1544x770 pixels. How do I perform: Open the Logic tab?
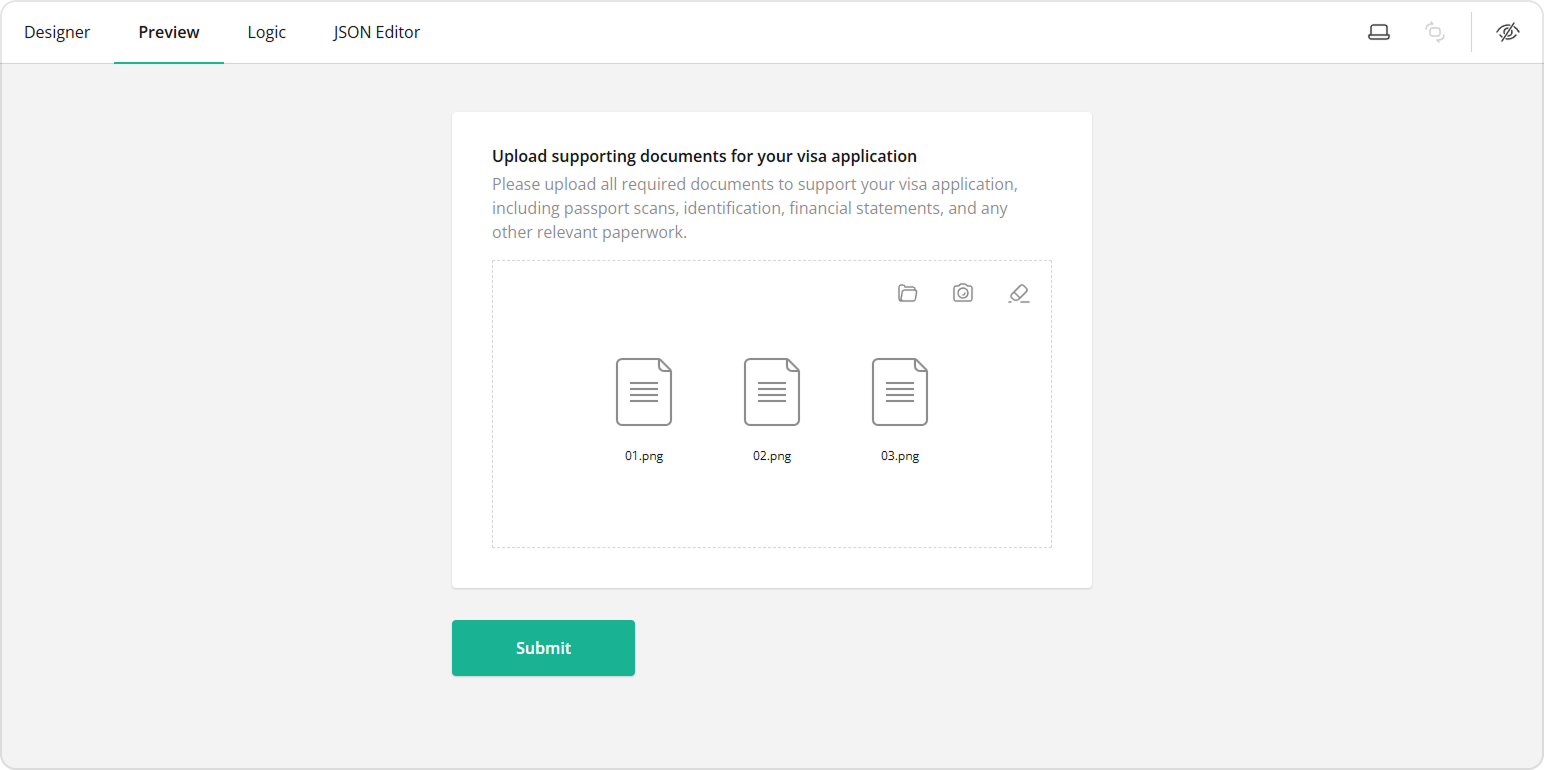click(x=266, y=31)
